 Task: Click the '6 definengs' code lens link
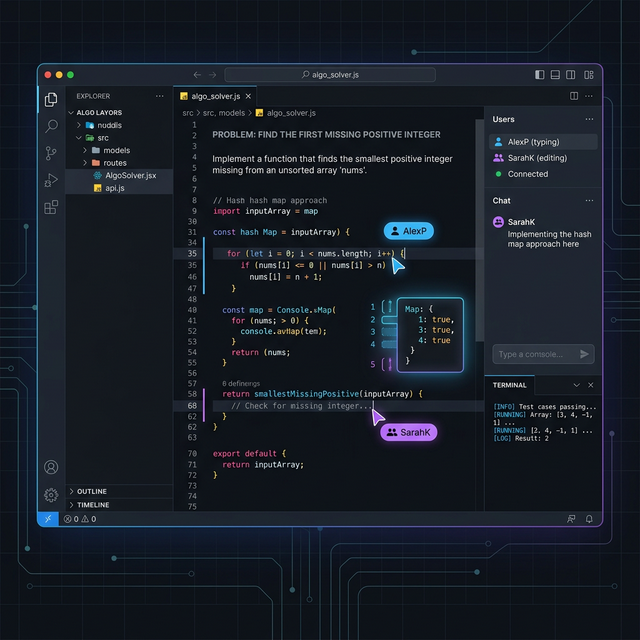pyautogui.click(x=241, y=384)
